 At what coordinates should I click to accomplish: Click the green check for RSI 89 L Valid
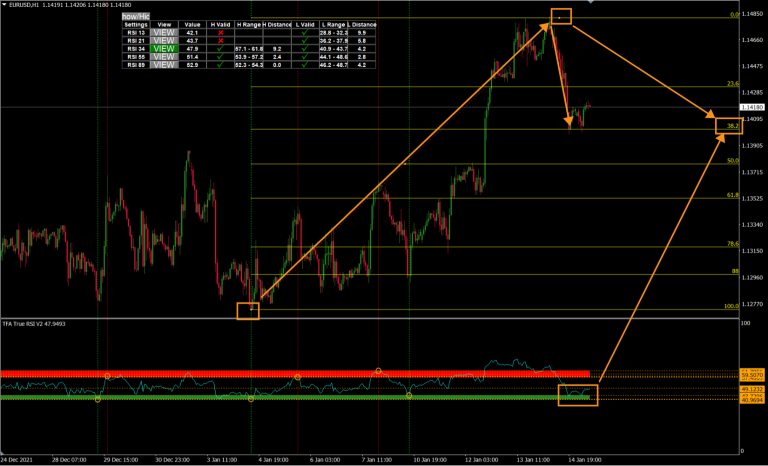pyautogui.click(x=304, y=64)
